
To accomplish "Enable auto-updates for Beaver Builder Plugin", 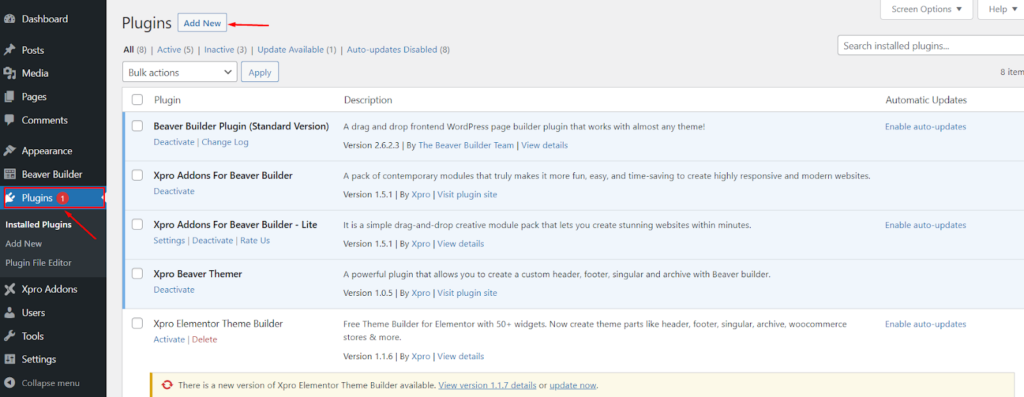I will (x=925, y=127).
